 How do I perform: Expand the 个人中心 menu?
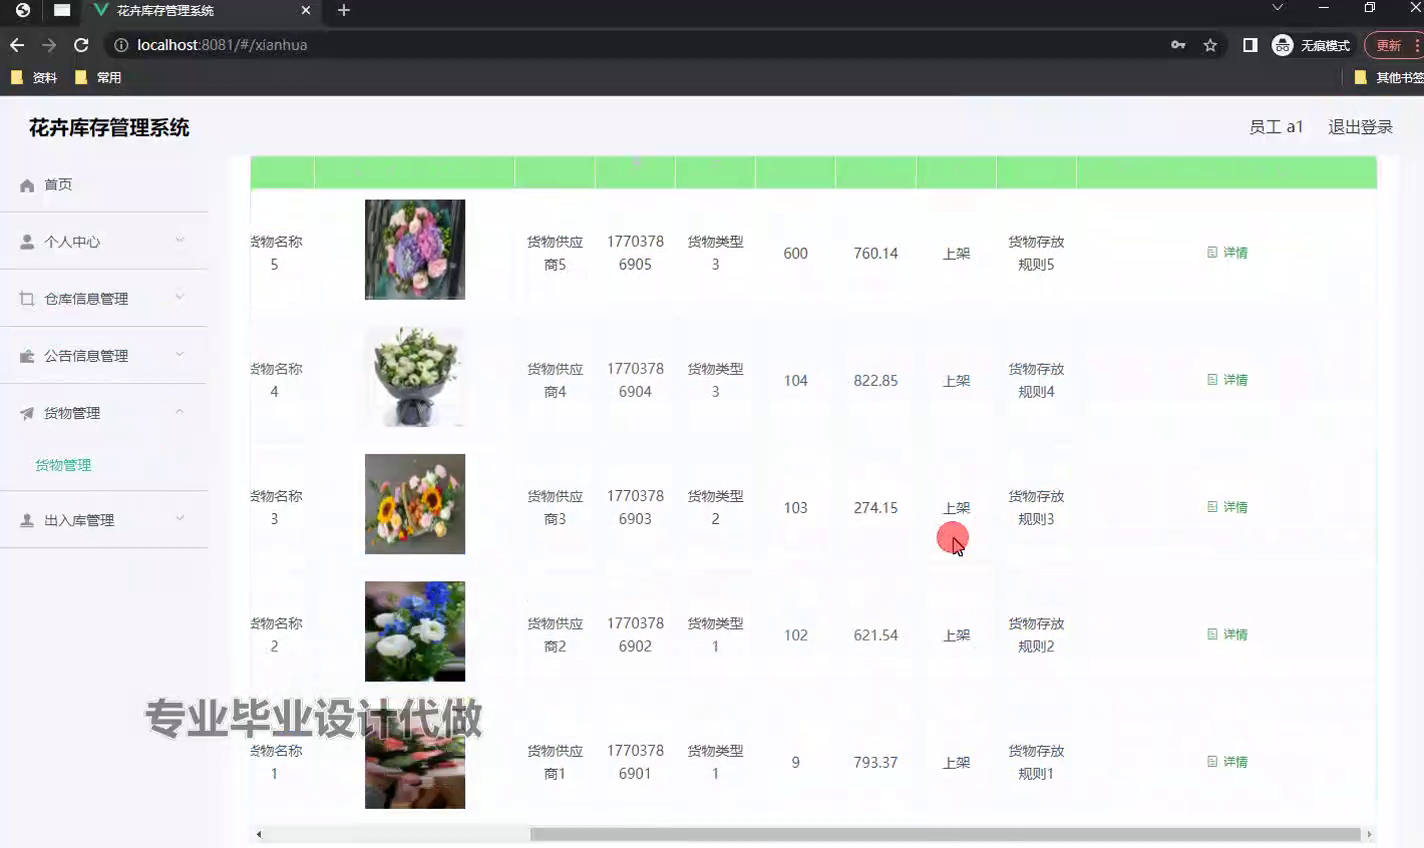tap(104, 242)
